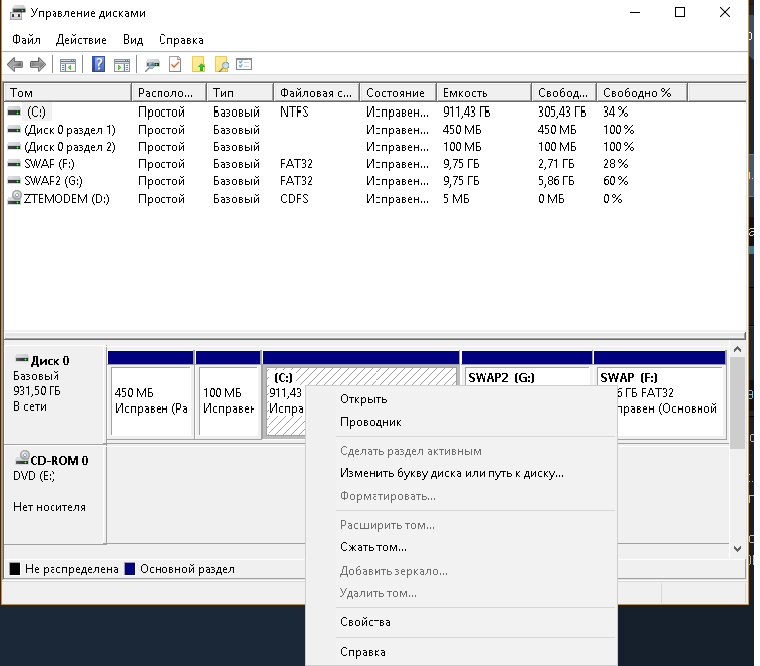Select Изменить букву диска или путь к диску
Viewport: 760px width, 666px height.
click(x=461, y=473)
